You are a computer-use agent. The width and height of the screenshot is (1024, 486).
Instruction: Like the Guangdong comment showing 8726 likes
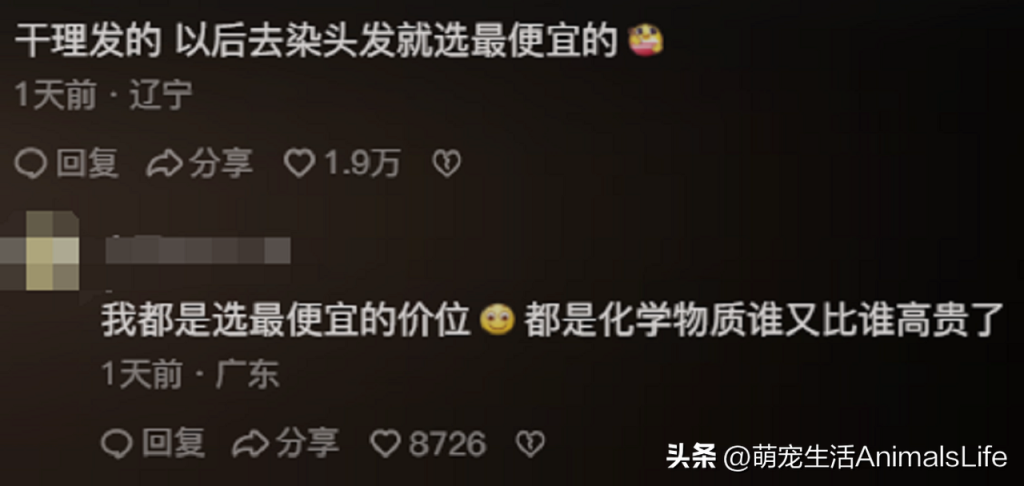[x=385, y=444]
